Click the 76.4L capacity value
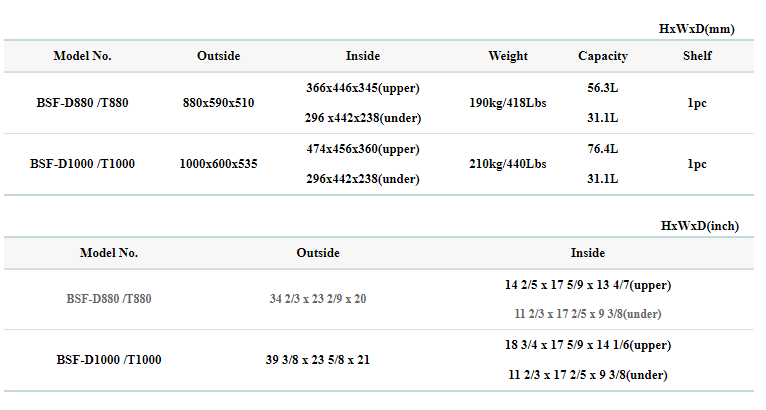 pyautogui.click(x=602, y=149)
